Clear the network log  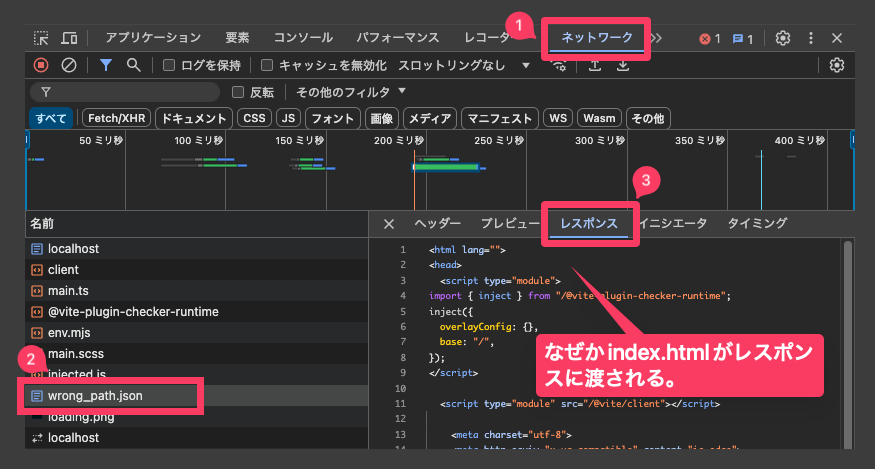pyautogui.click(x=69, y=65)
